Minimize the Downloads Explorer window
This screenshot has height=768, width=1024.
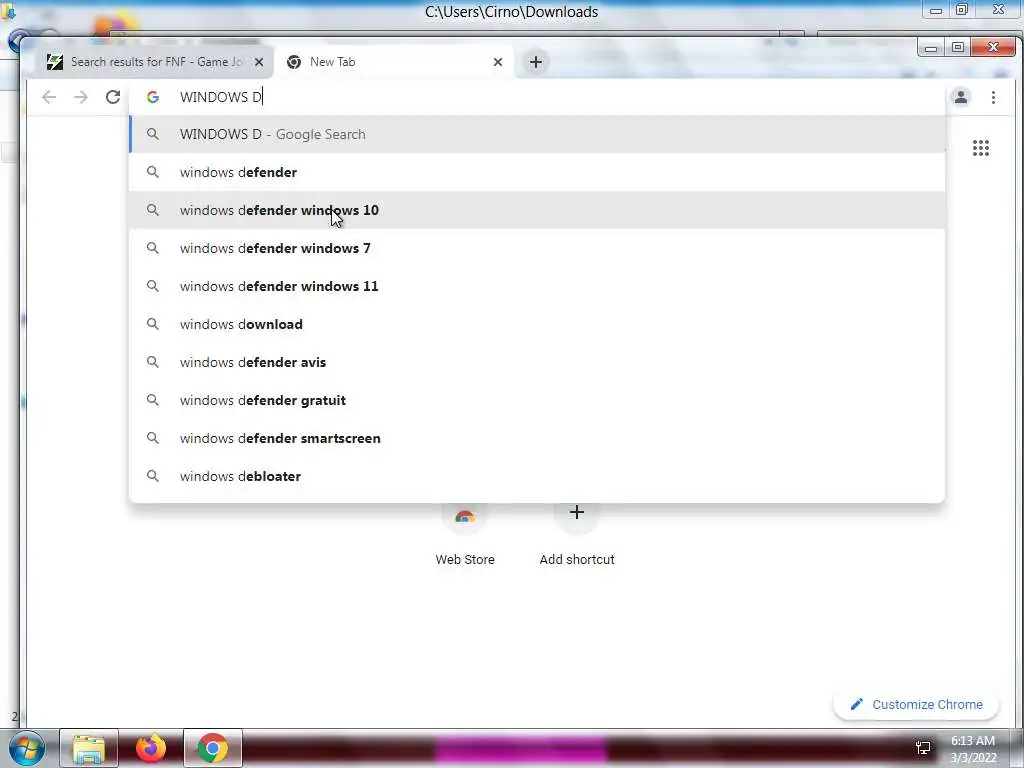pyautogui.click(x=935, y=10)
